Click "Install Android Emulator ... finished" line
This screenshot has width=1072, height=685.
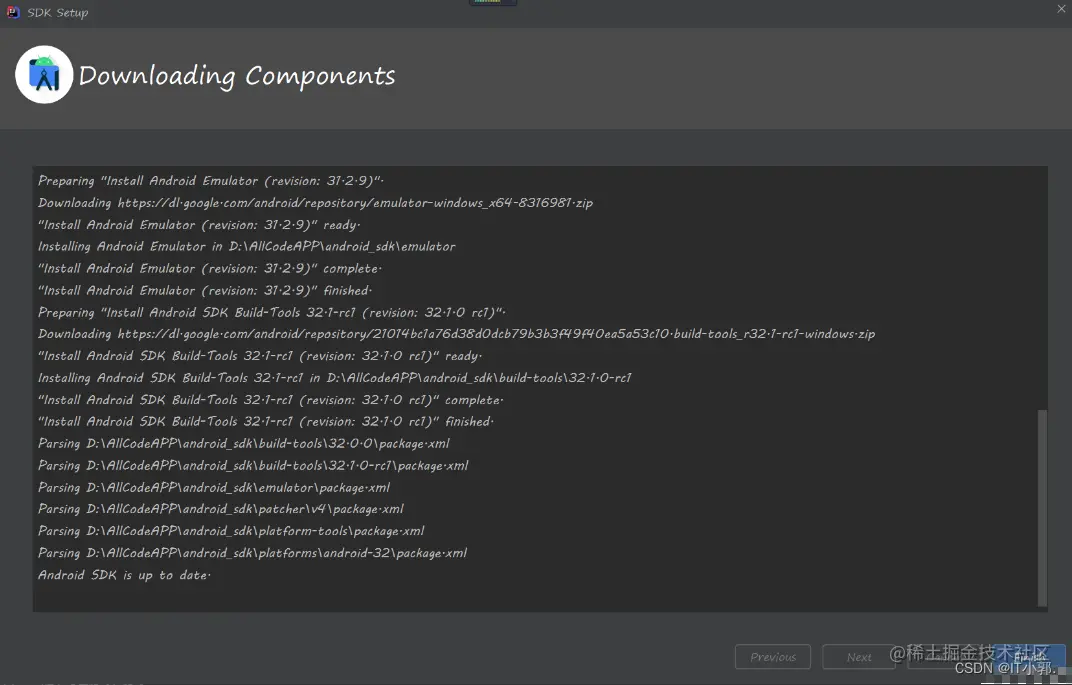(205, 291)
